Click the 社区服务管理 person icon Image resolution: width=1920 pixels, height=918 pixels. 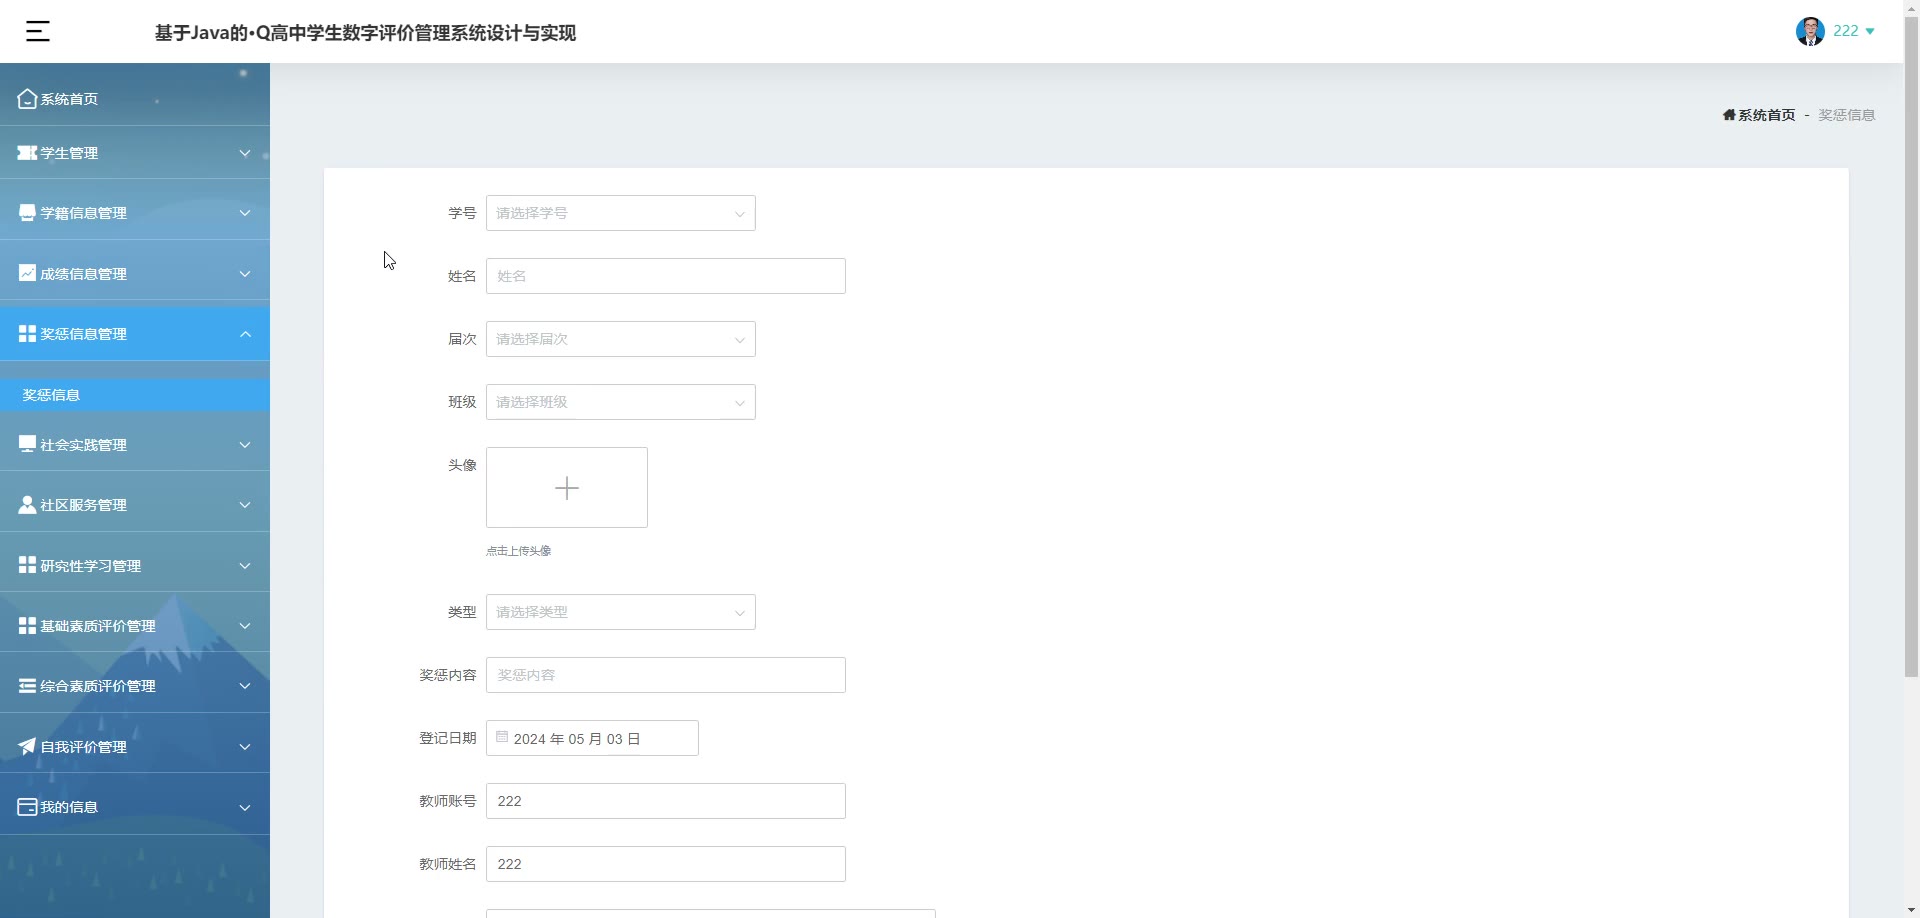pyautogui.click(x=27, y=505)
